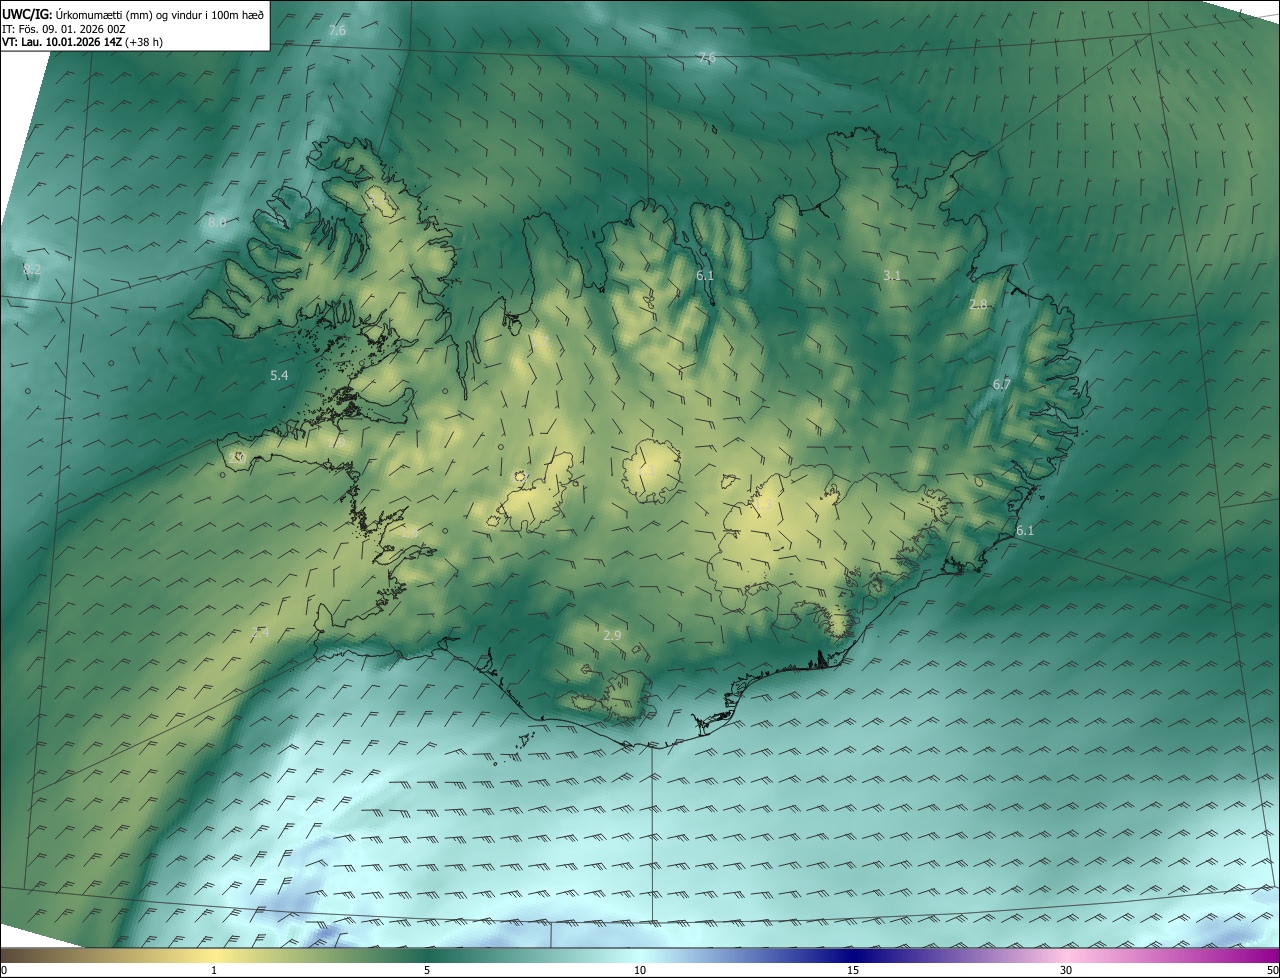Select the 3.1 value label in northeast Iceland
Screen dimensions: 1280x978
tap(892, 275)
